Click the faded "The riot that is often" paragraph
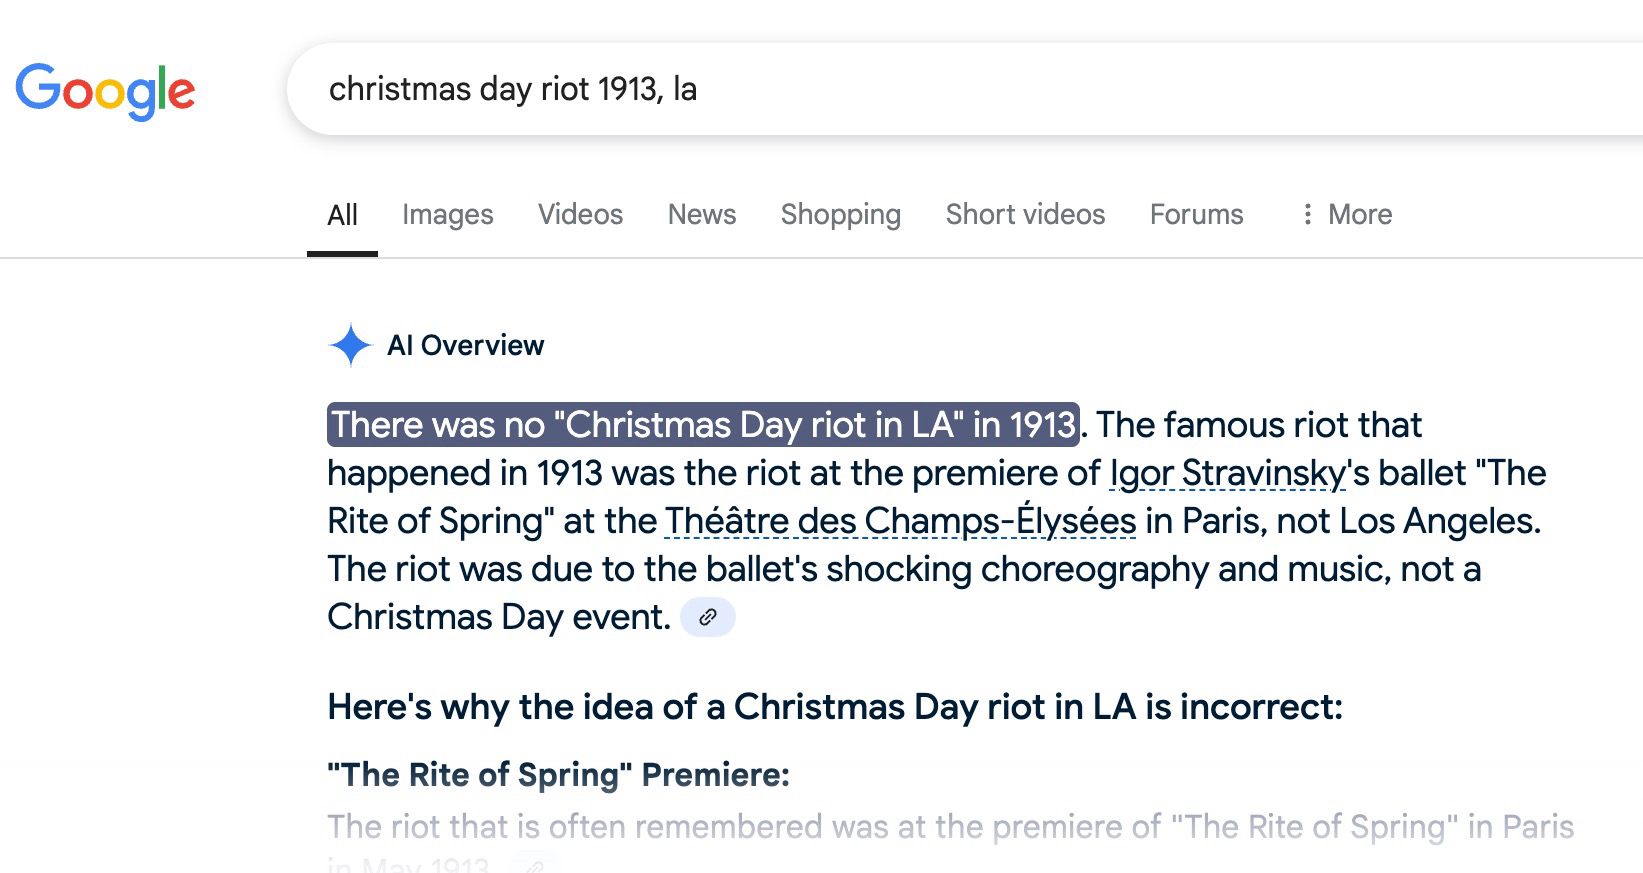The height and width of the screenshot is (873, 1643). (950, 827)
